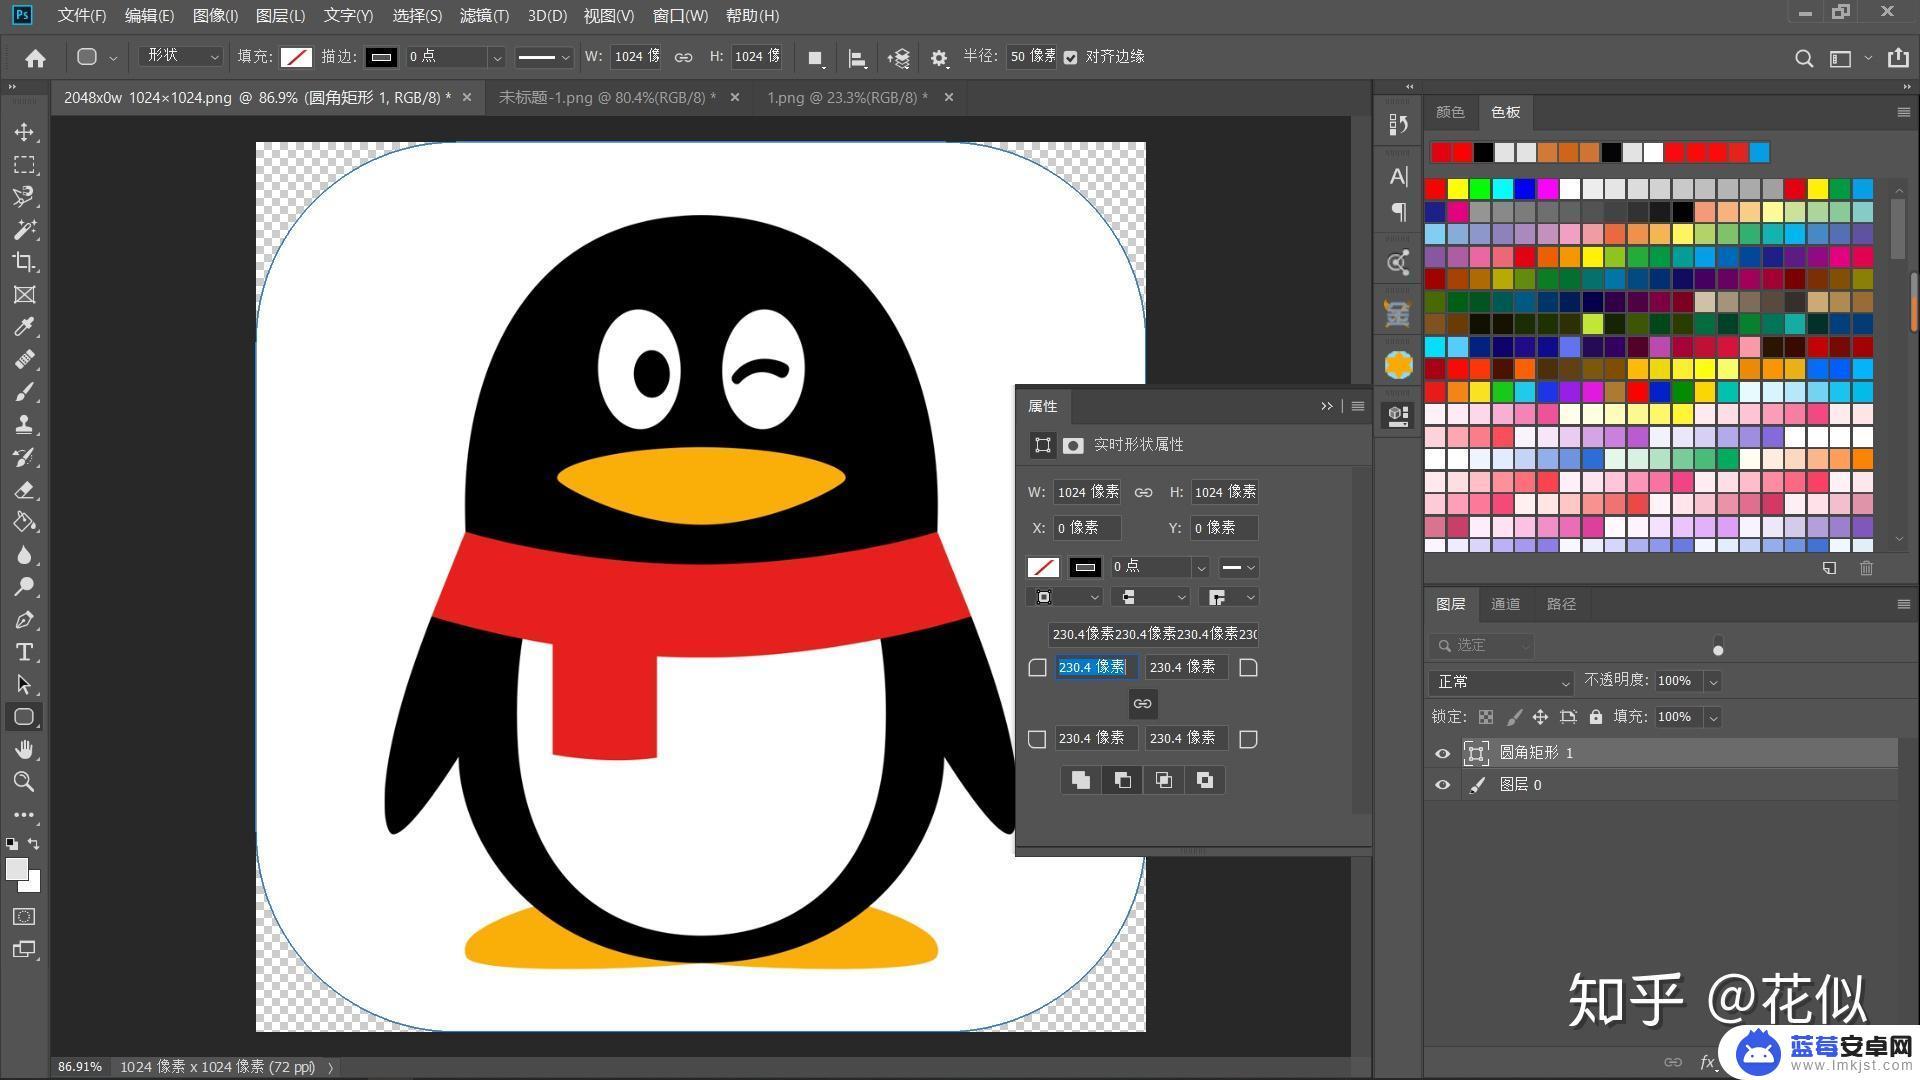Switch to the 通道 tab

[x=1505, y=604]
